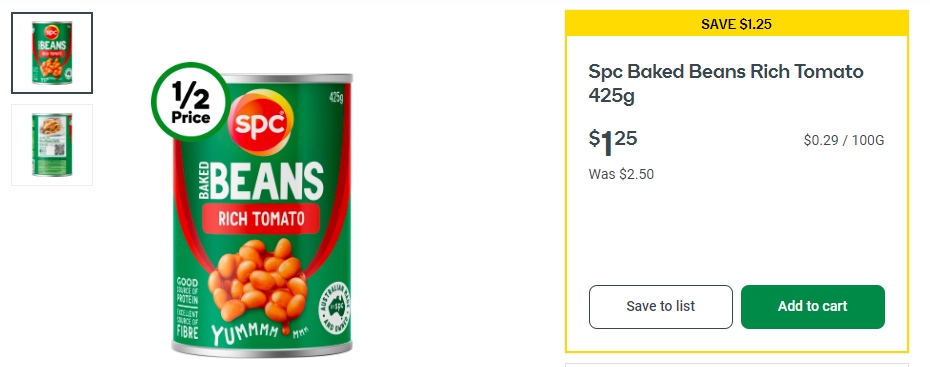This screenshot has width=930, height=367.
Task: Click the Save to list button
Action: (x=661, y=307)
